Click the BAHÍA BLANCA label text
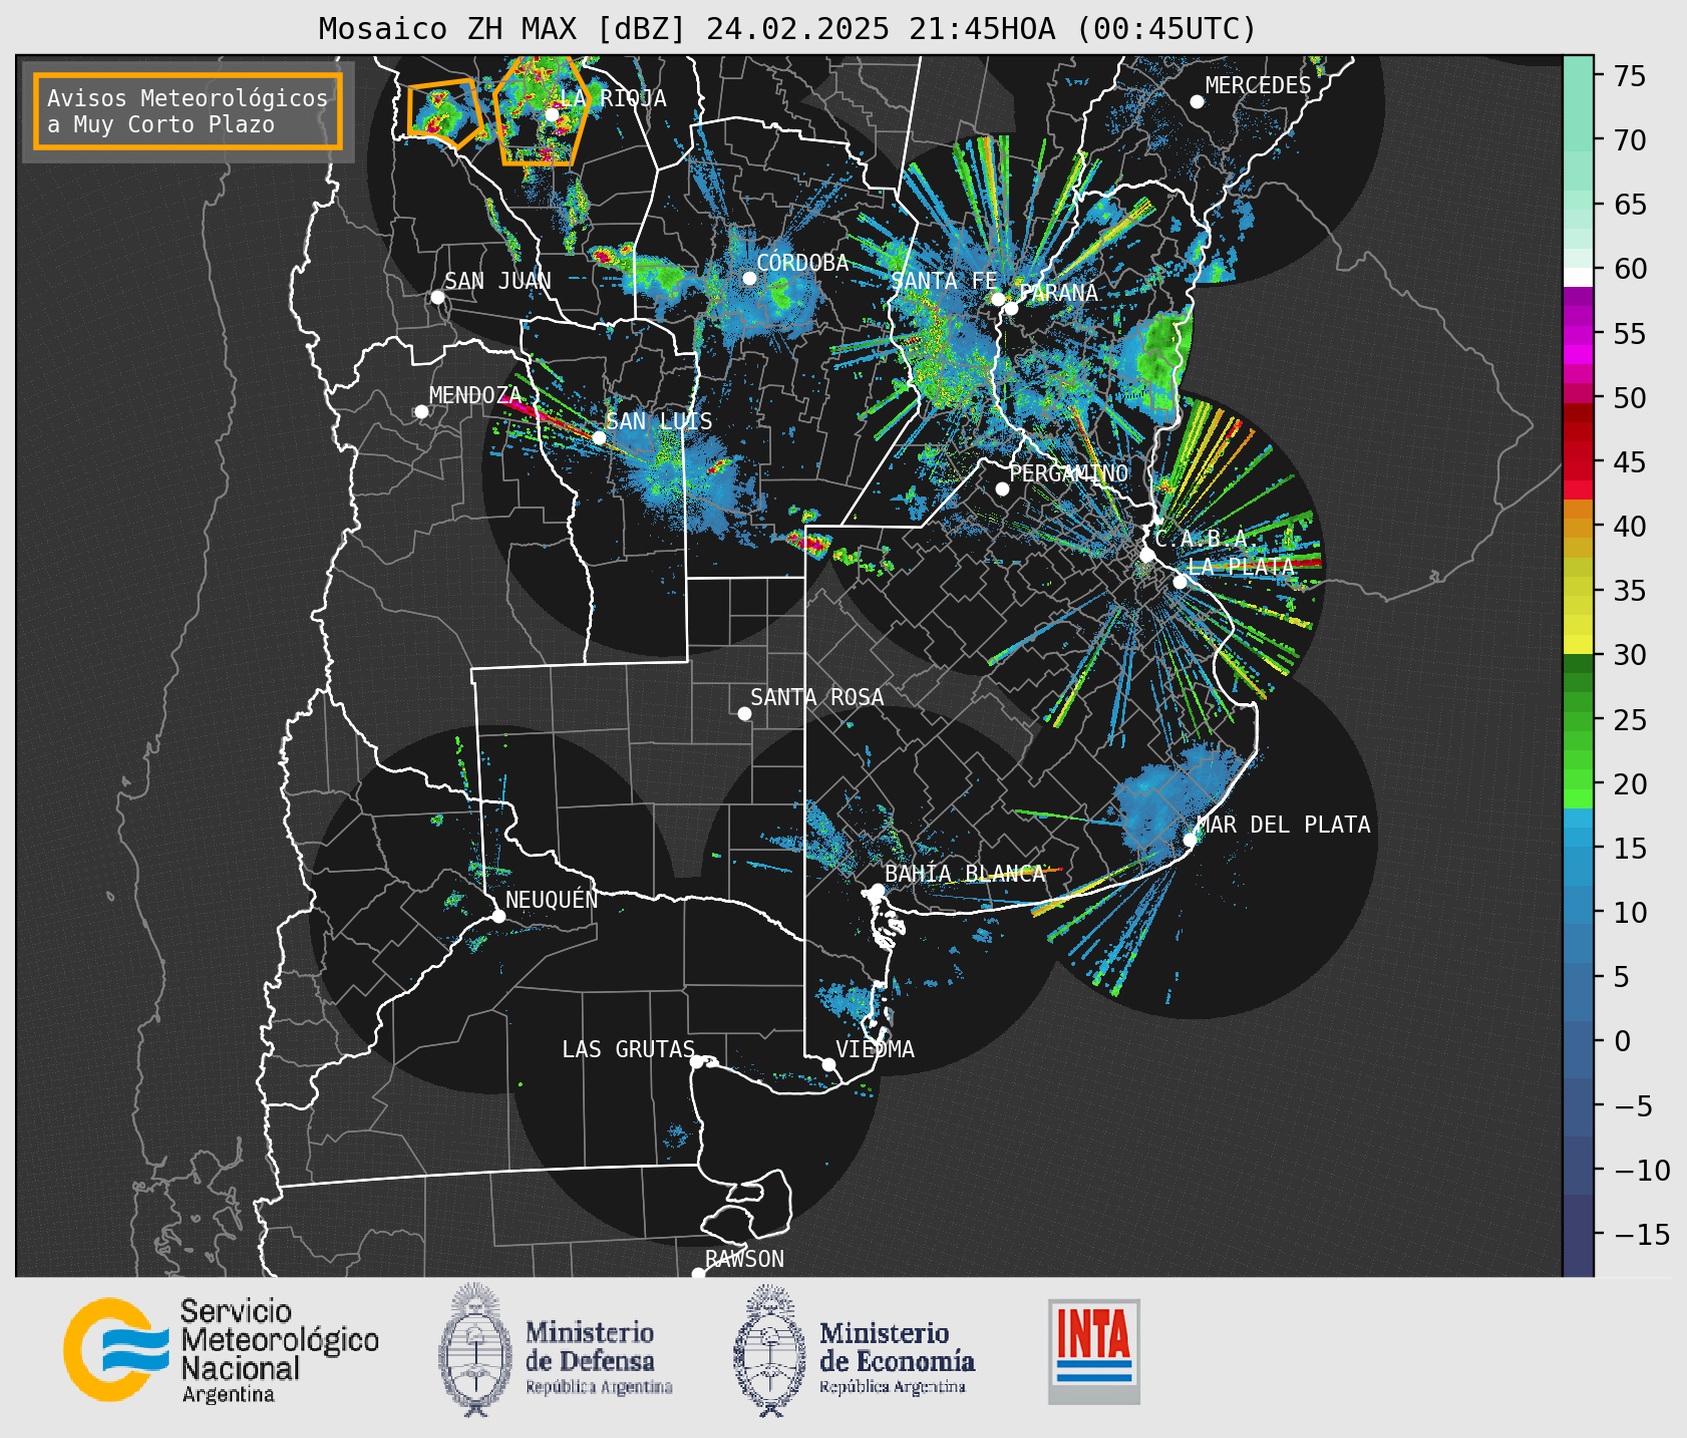The width and height of the screenshot is (1687, 1438). click(965, 874)
